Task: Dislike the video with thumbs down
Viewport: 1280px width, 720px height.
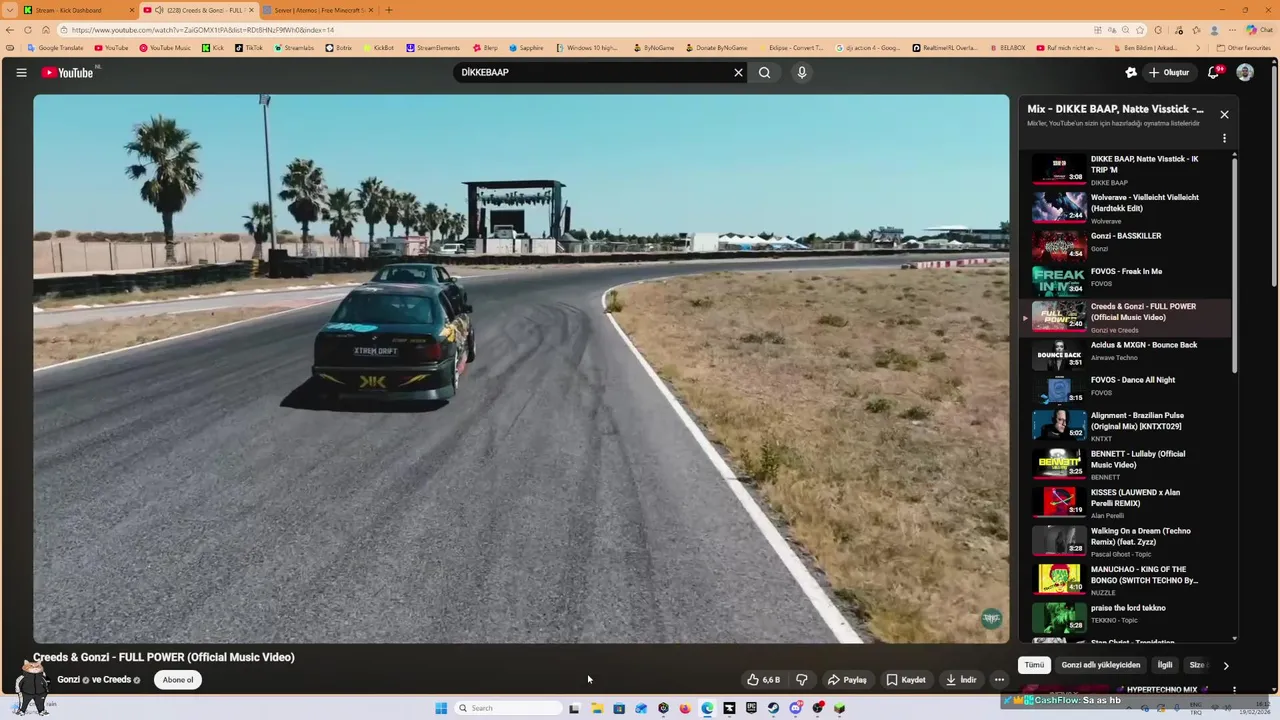Action: pyautogui.click(x=801, y=680)
